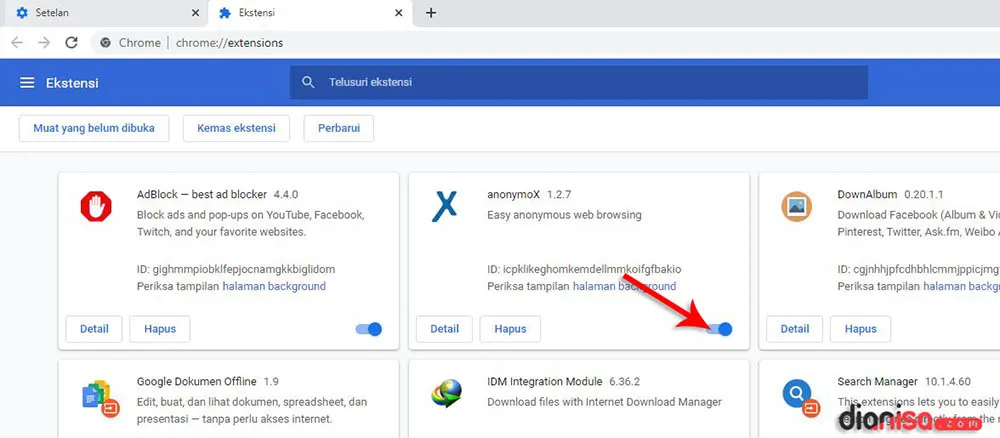Switch to the Setelan tab
The image size is (1000, 438).
click(105, 13)
